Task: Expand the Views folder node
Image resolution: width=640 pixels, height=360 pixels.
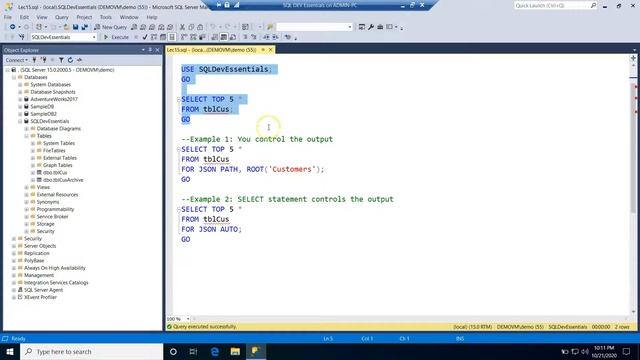Action: point(27,187)
